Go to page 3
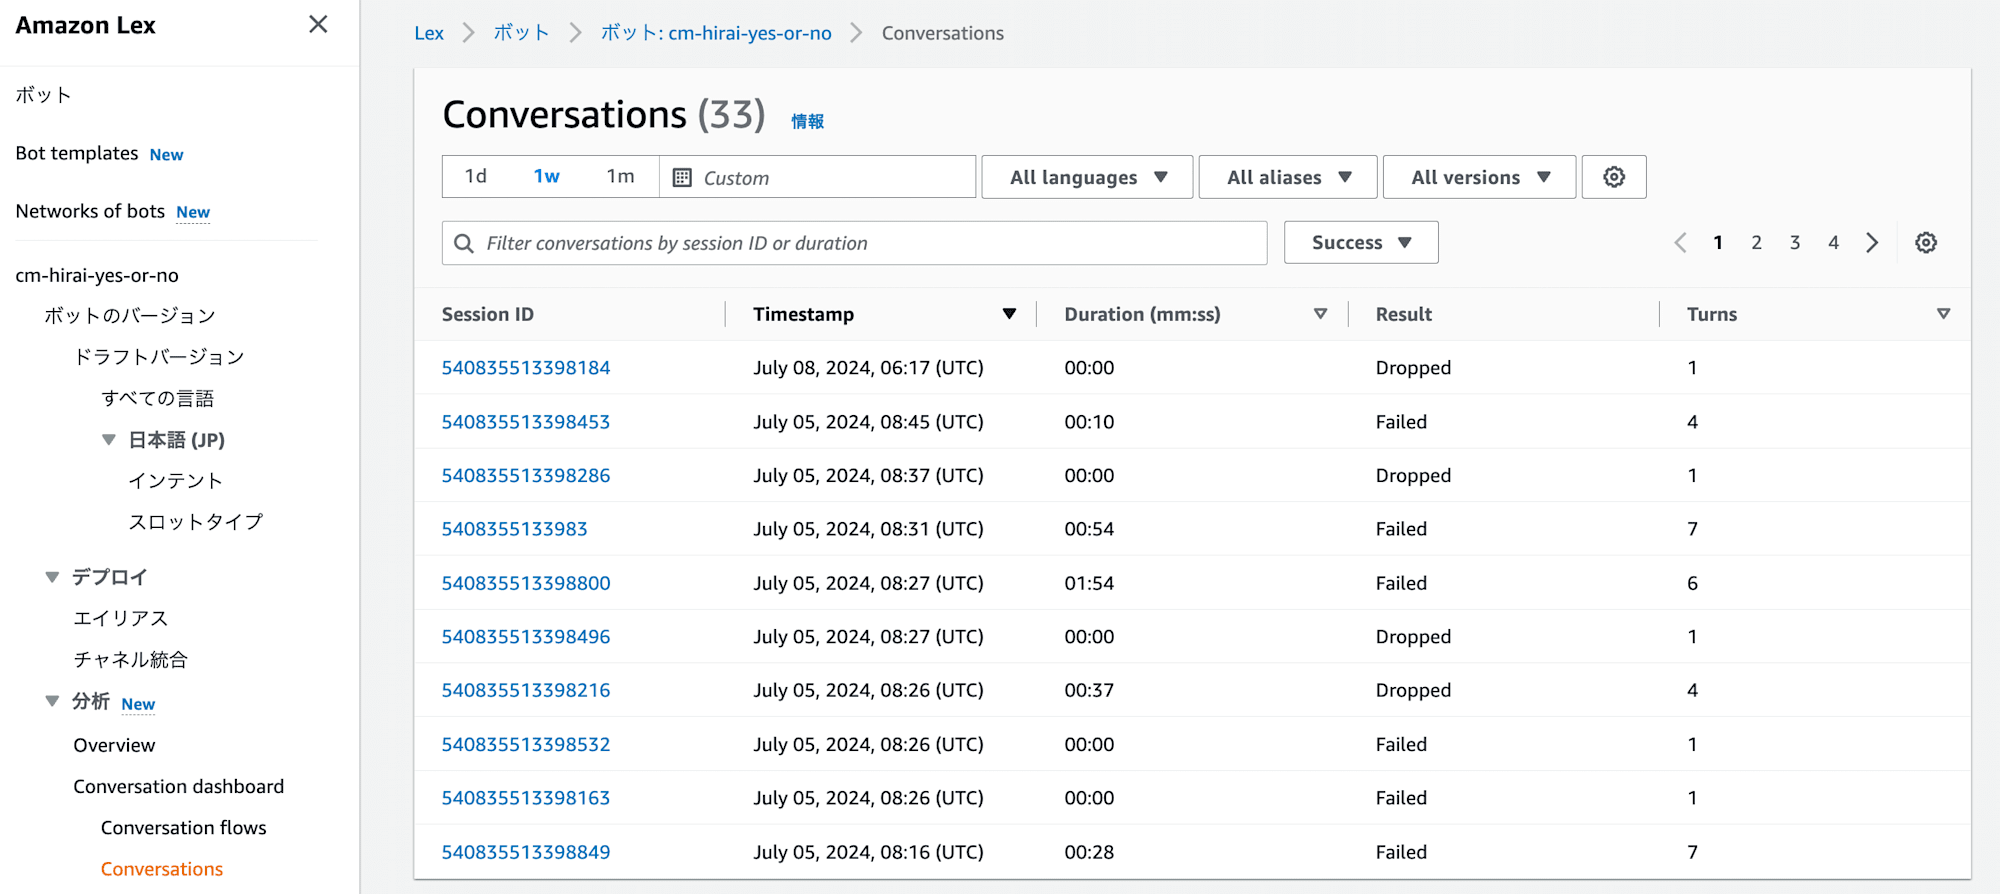The image size is (2000, 894). click(x=1795, y=243)
